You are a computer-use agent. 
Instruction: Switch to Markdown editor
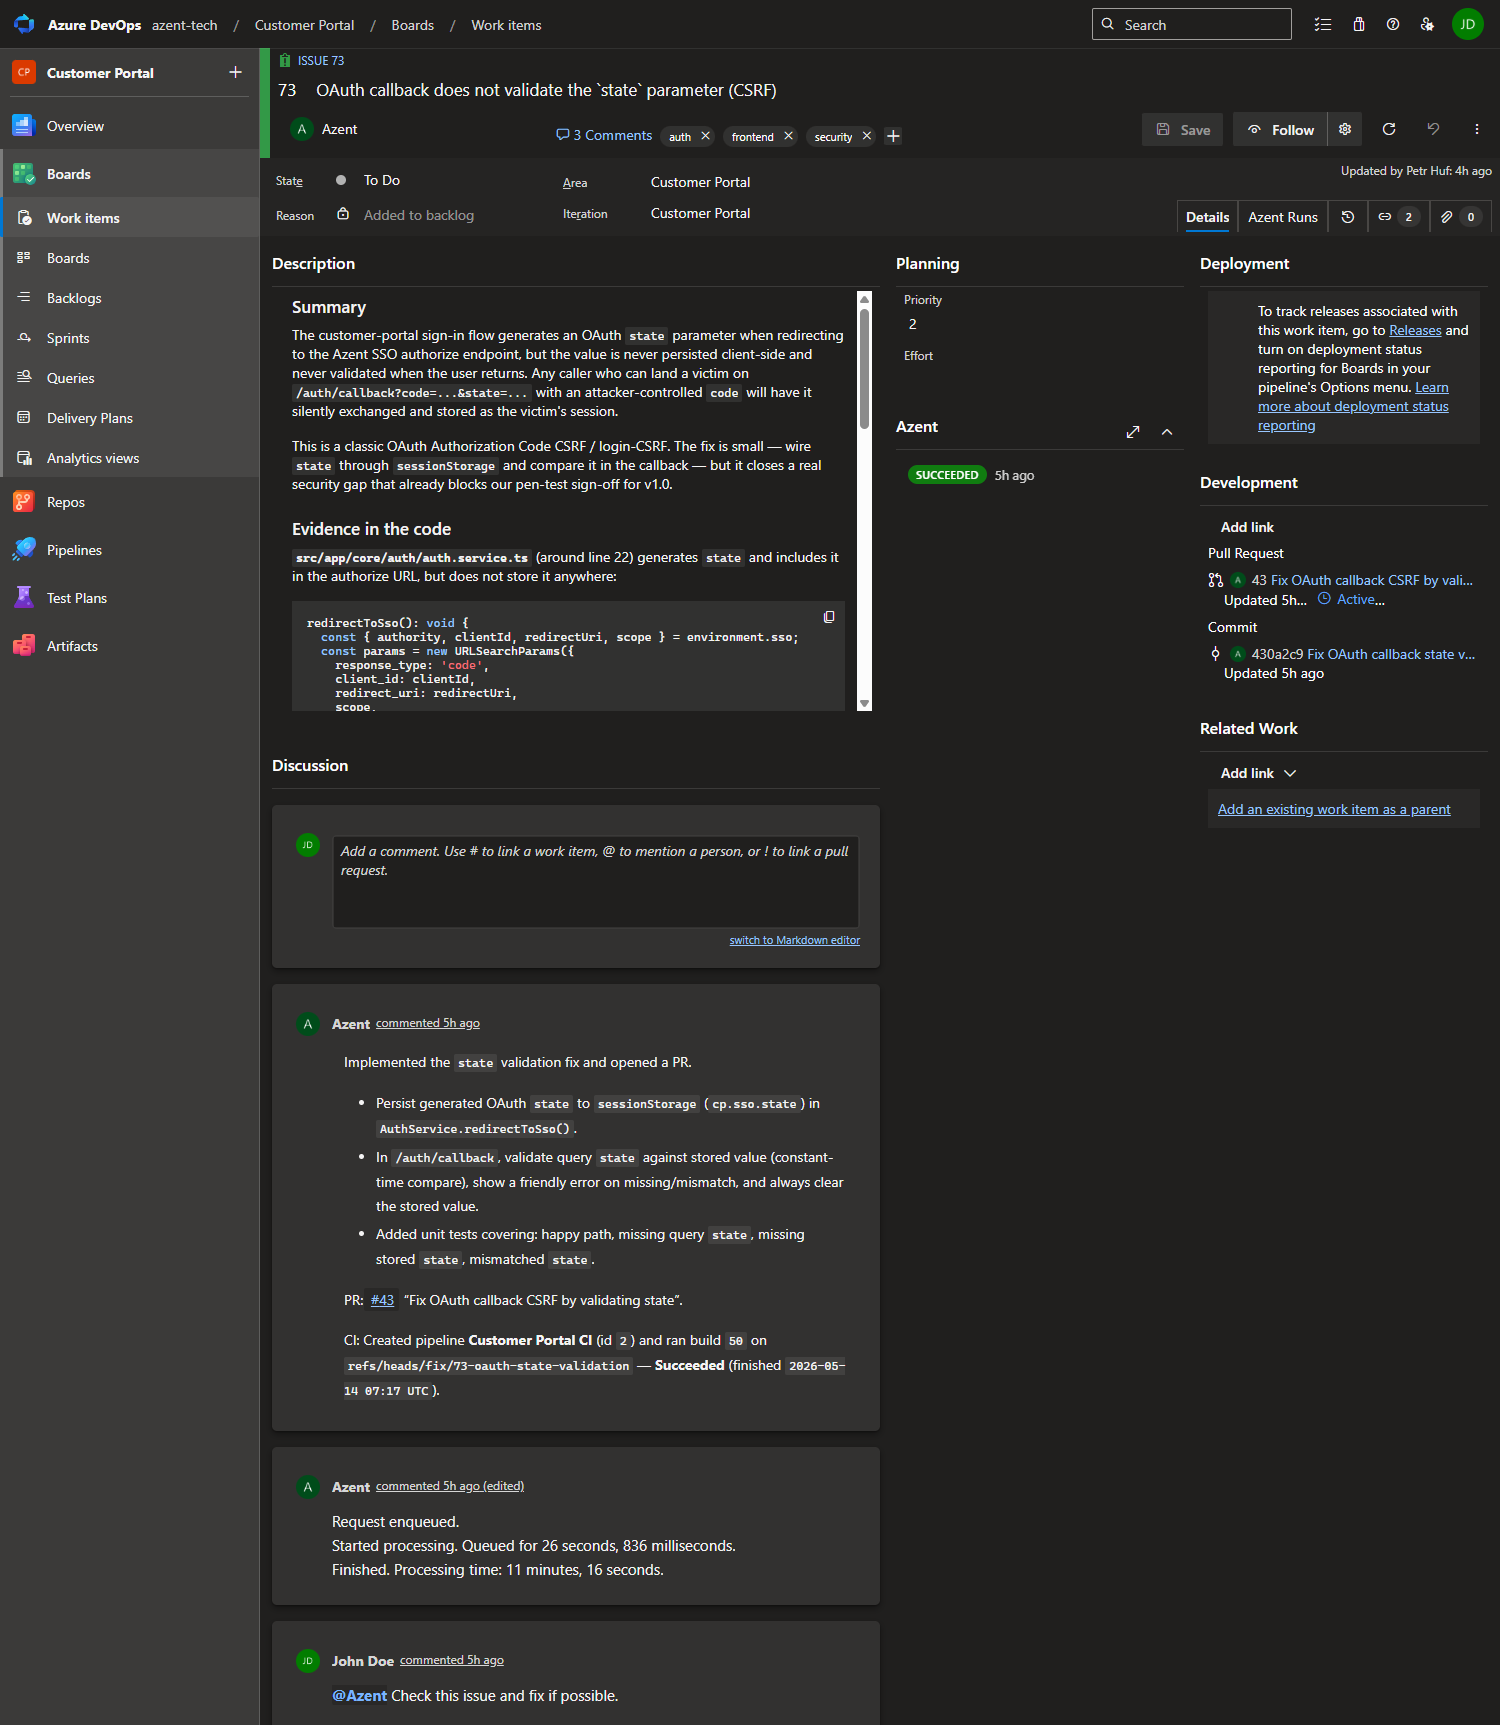coord(795,940)
